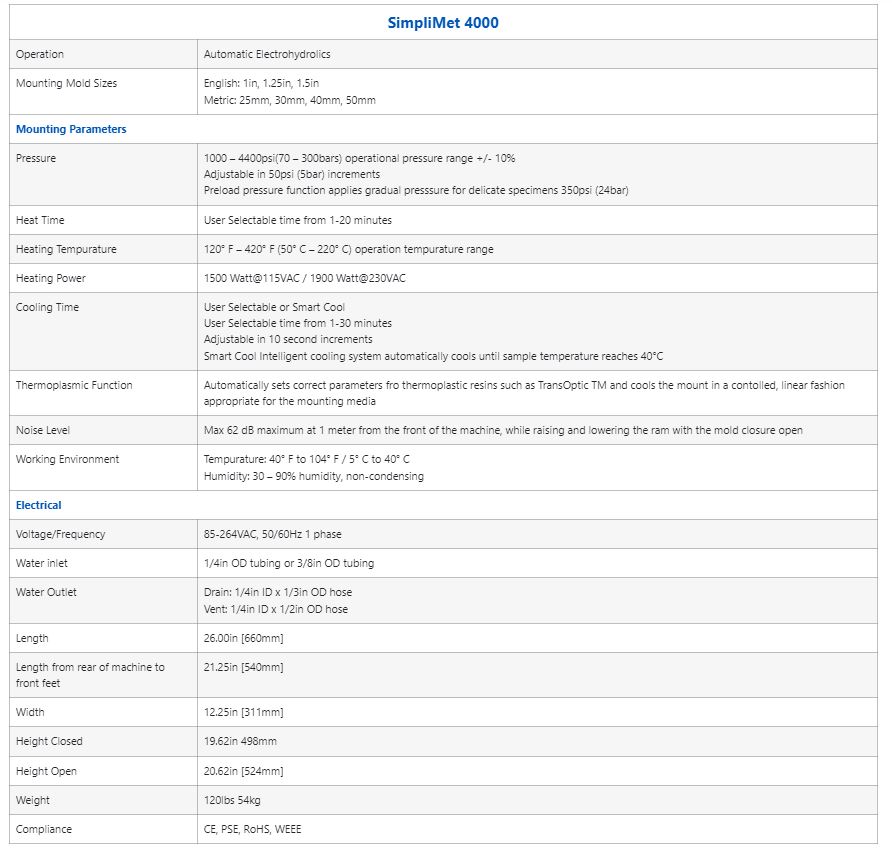This screenshot has height=854, width=892.
Task: Click Vent: 1/4in ID x 1/2in OD hose
Action: (x=275, y=609)
